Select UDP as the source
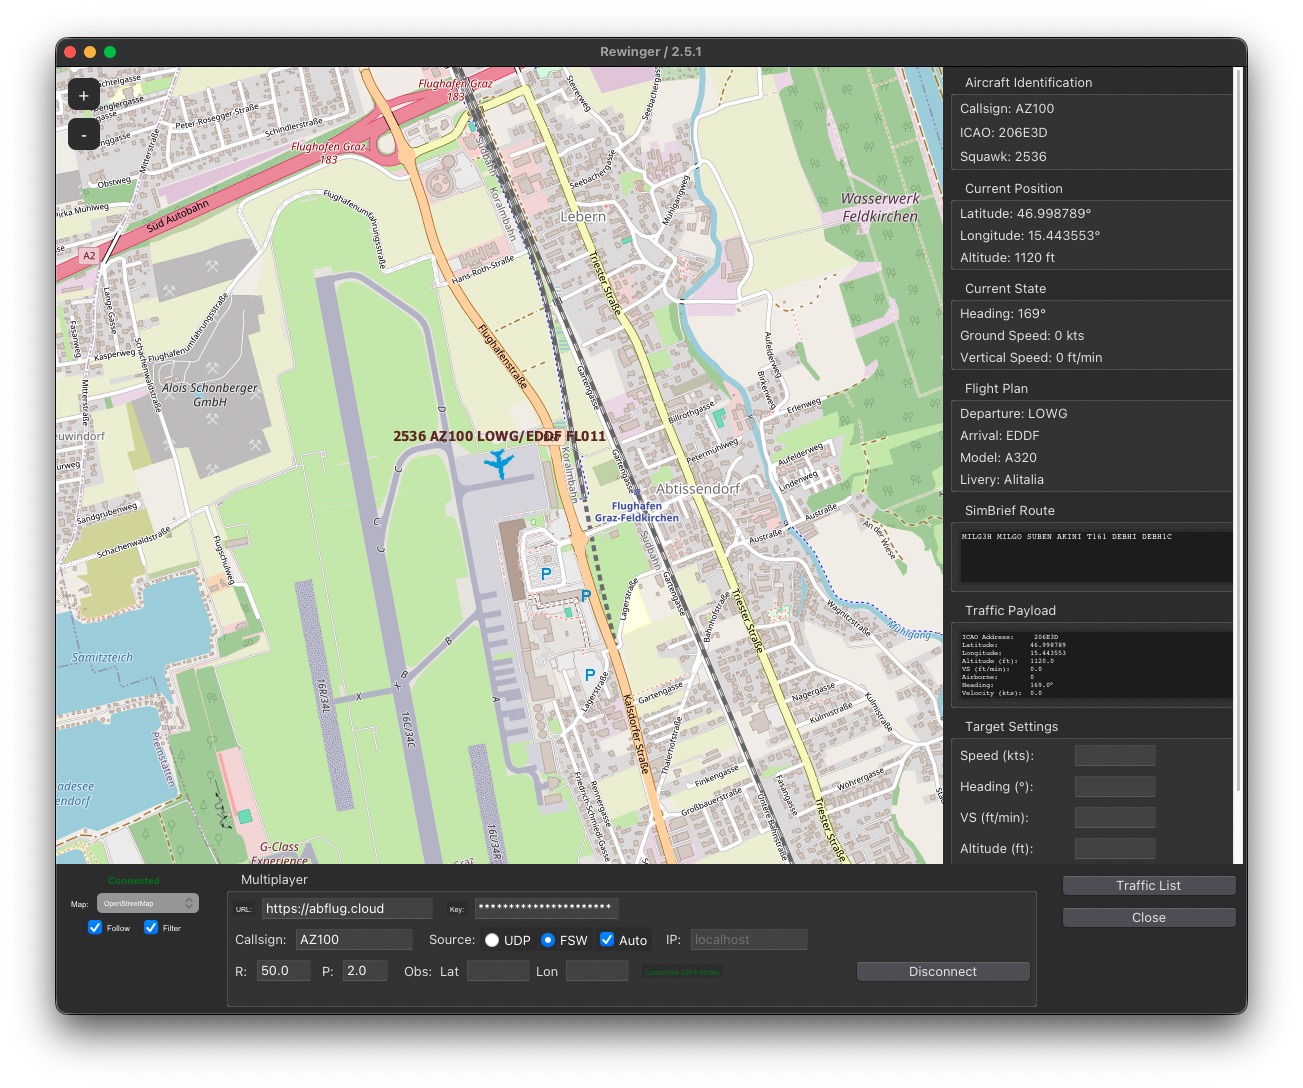This screenshot has height=1088, width=1303. click(x=492, y=940)
